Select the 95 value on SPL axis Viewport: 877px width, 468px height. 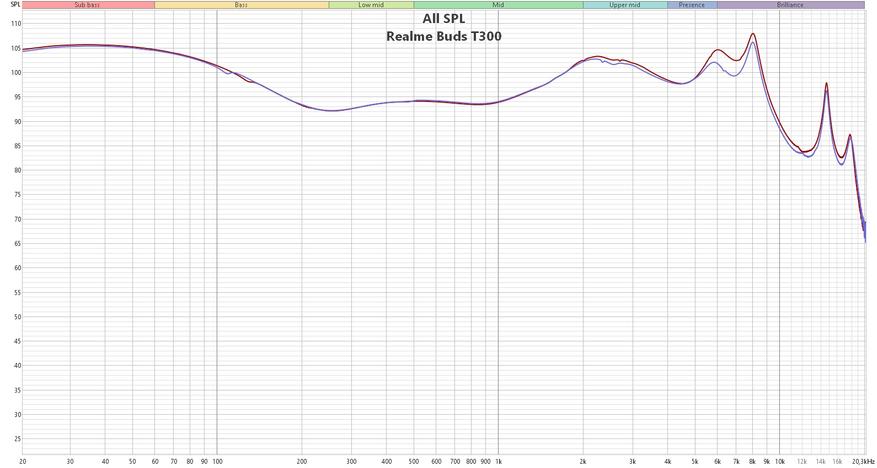(17, 97)
